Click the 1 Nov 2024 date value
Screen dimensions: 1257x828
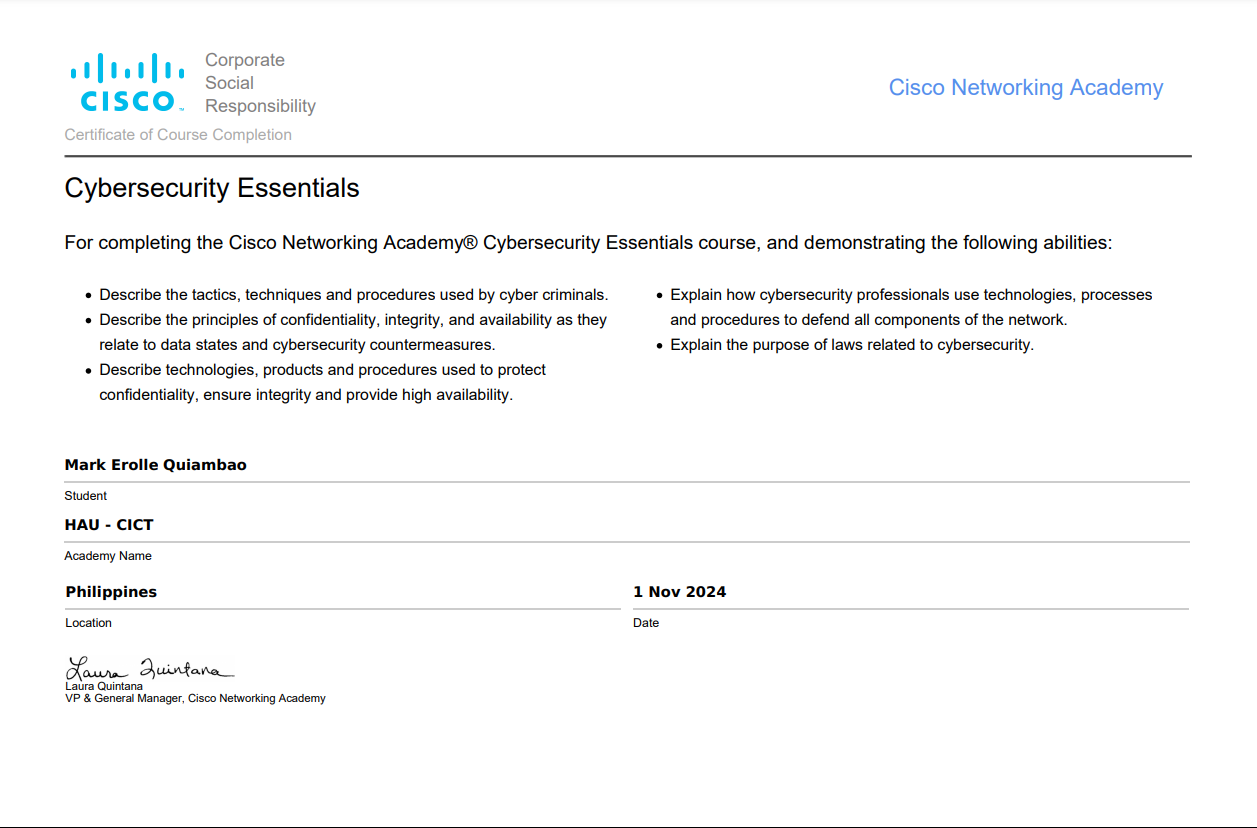click(x=679, y=592)
